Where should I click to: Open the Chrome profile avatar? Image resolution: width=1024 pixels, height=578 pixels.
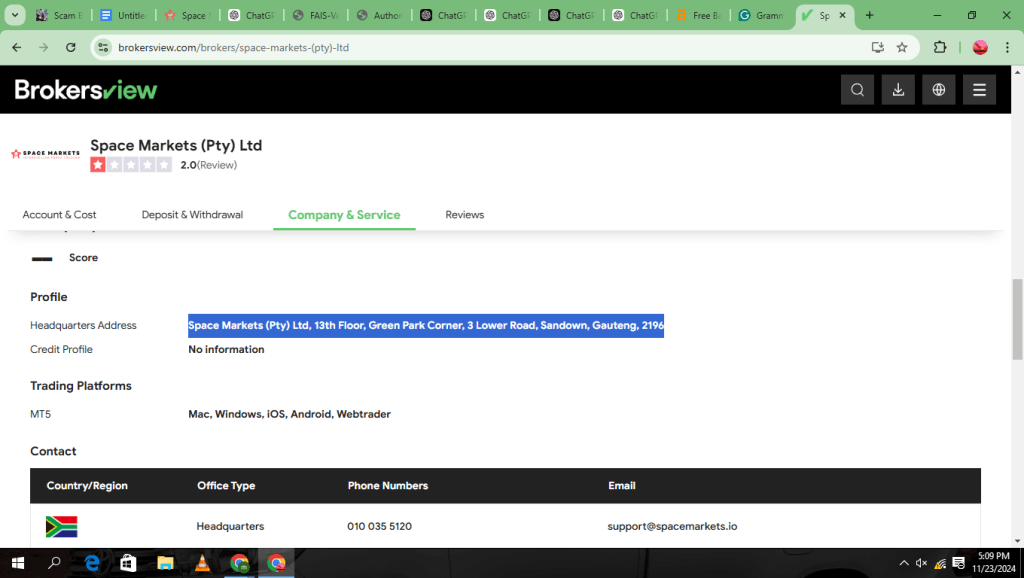(980, 47)
